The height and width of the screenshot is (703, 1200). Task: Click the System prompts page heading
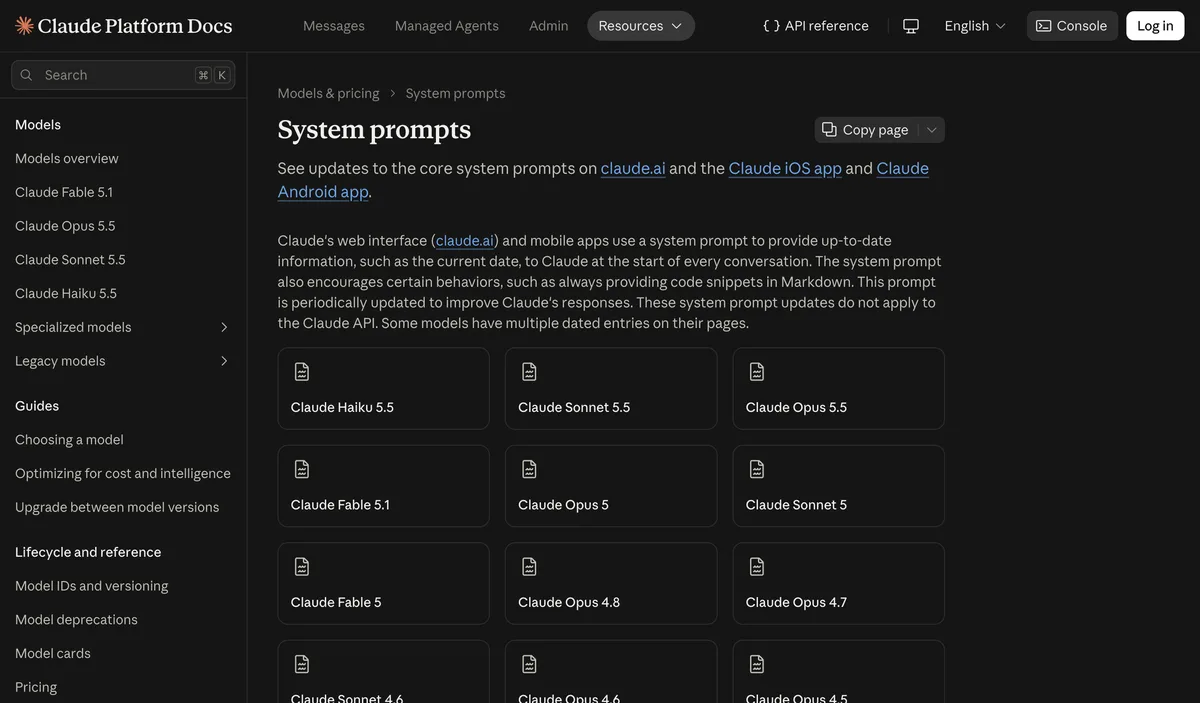coord(374,130)
